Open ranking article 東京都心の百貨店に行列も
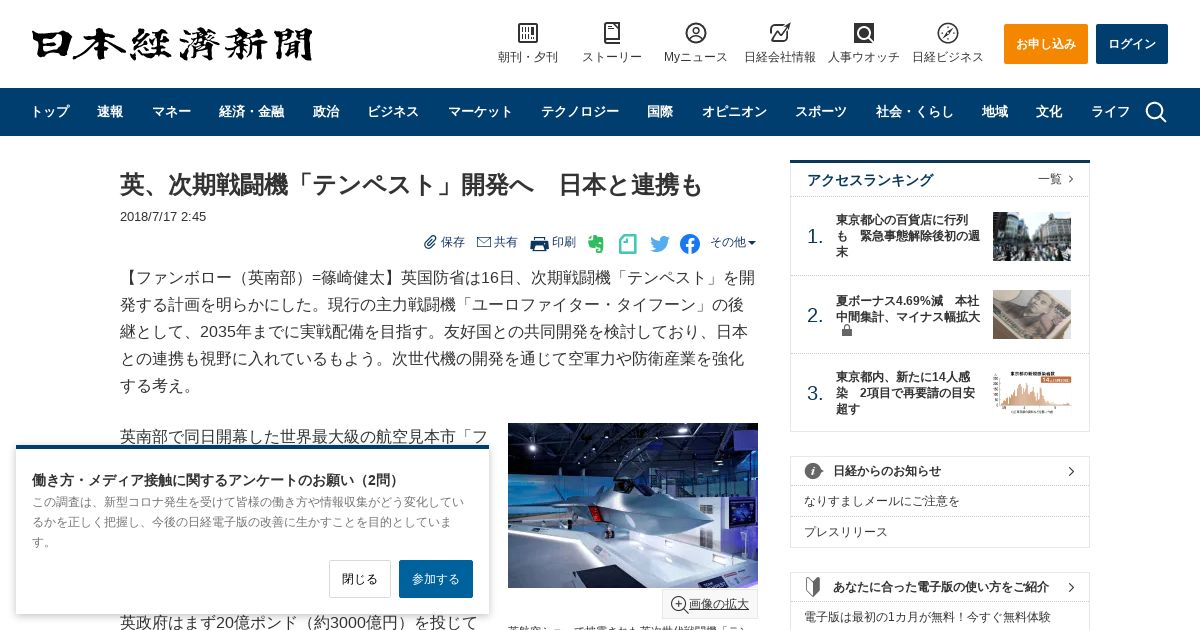The height and width of the screenshot is (630, 1200). click(907, 236)
